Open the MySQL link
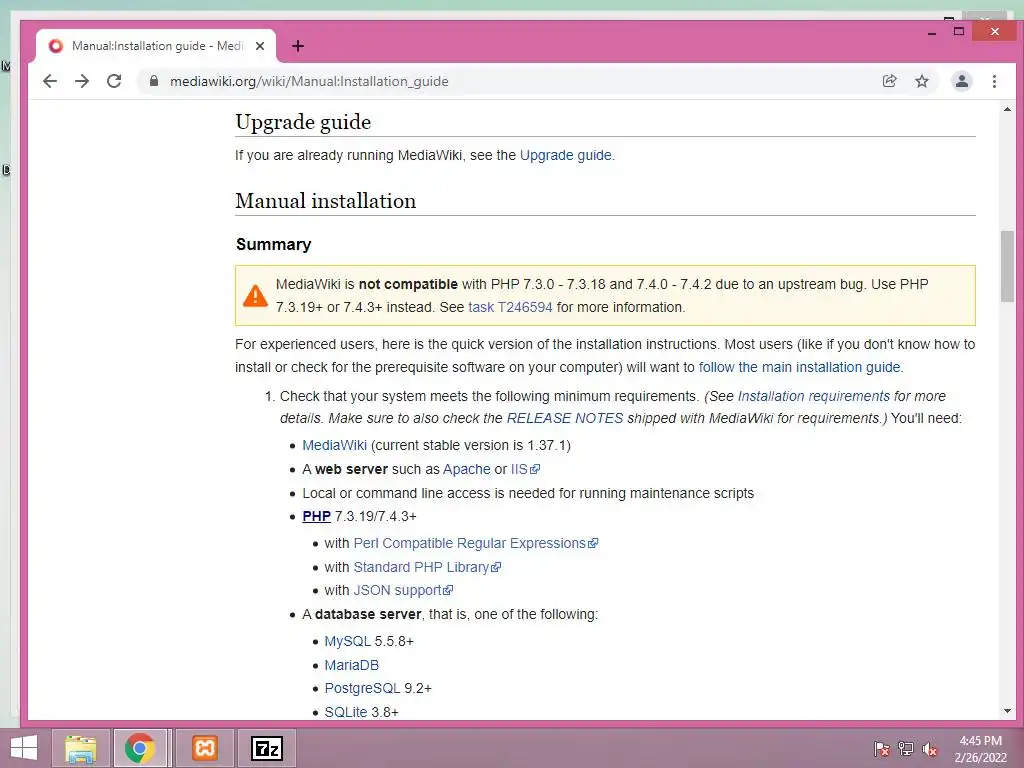The image size is (1024, 768). click(347, 641)
